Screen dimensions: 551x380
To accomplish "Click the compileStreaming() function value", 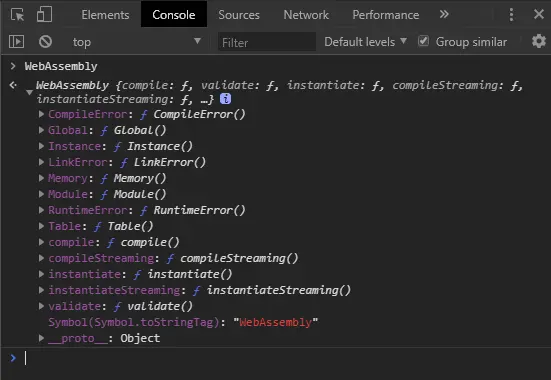I will tap(239, 258).
